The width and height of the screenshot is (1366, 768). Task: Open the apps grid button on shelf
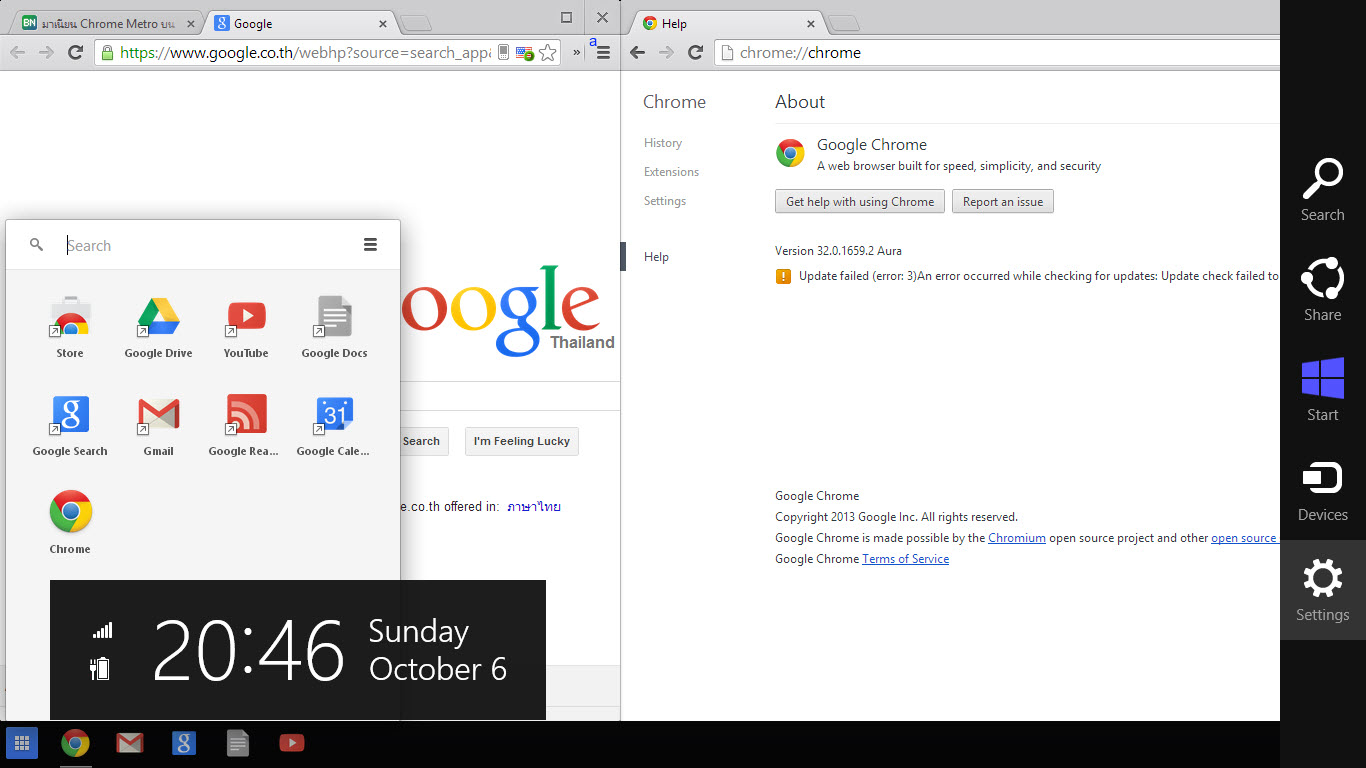[22, 743]
